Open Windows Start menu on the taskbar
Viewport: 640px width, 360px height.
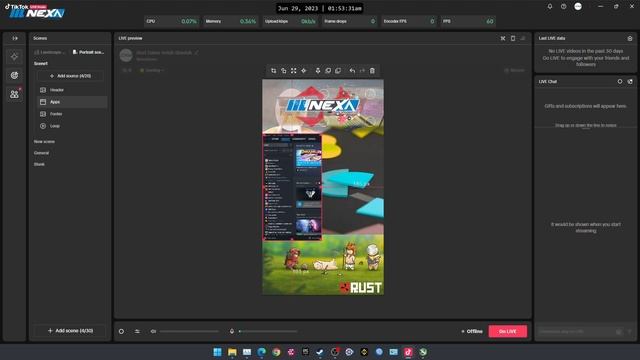click(x=218, y=352)
